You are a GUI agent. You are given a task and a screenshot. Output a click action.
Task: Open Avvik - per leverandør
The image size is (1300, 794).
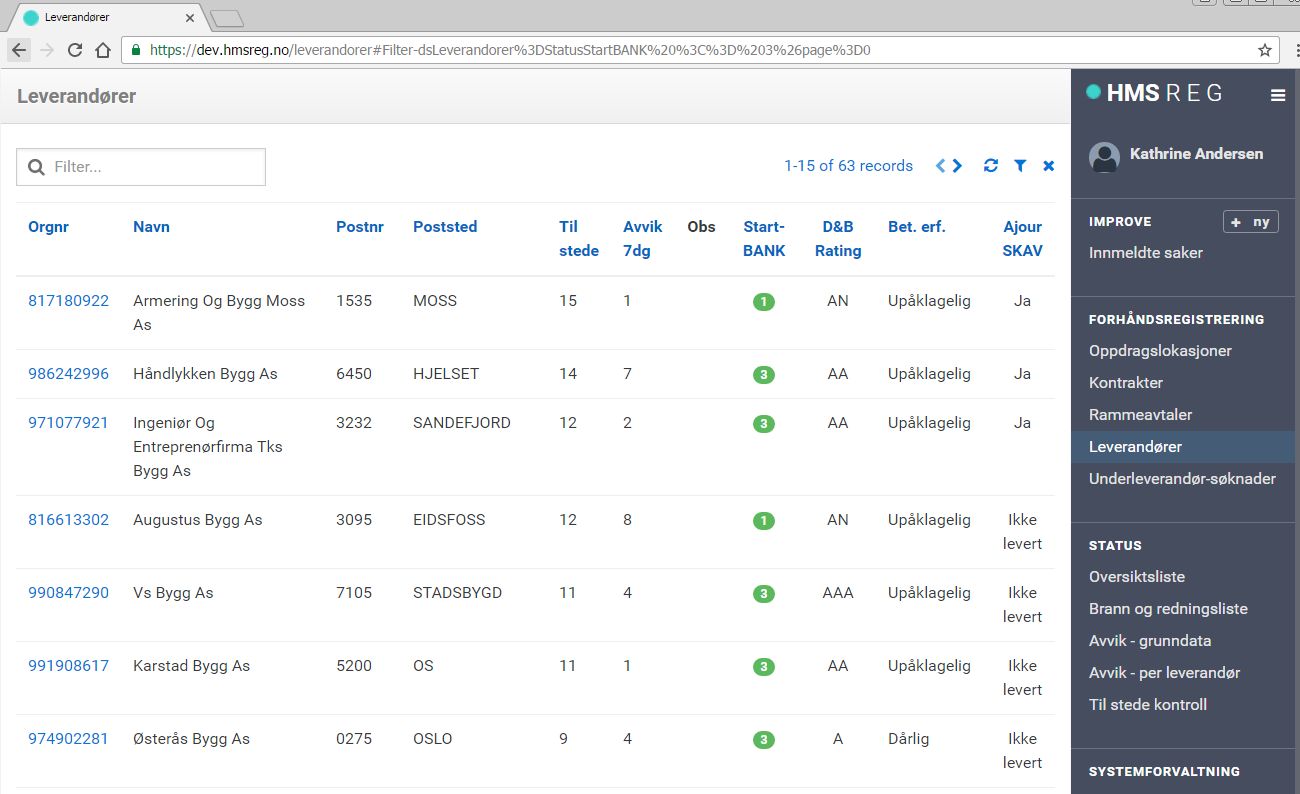pos(1165,673)
